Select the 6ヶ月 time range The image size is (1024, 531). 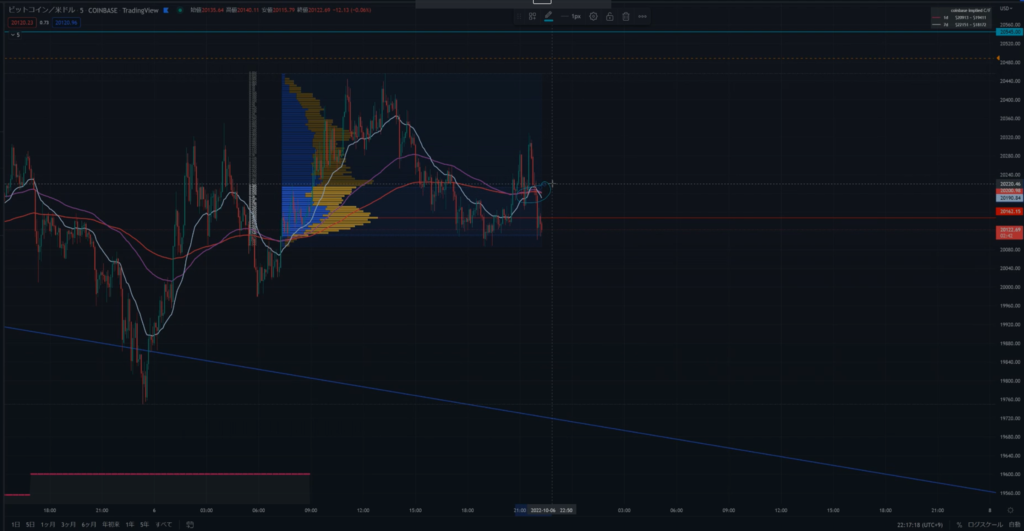click(89, 524)
